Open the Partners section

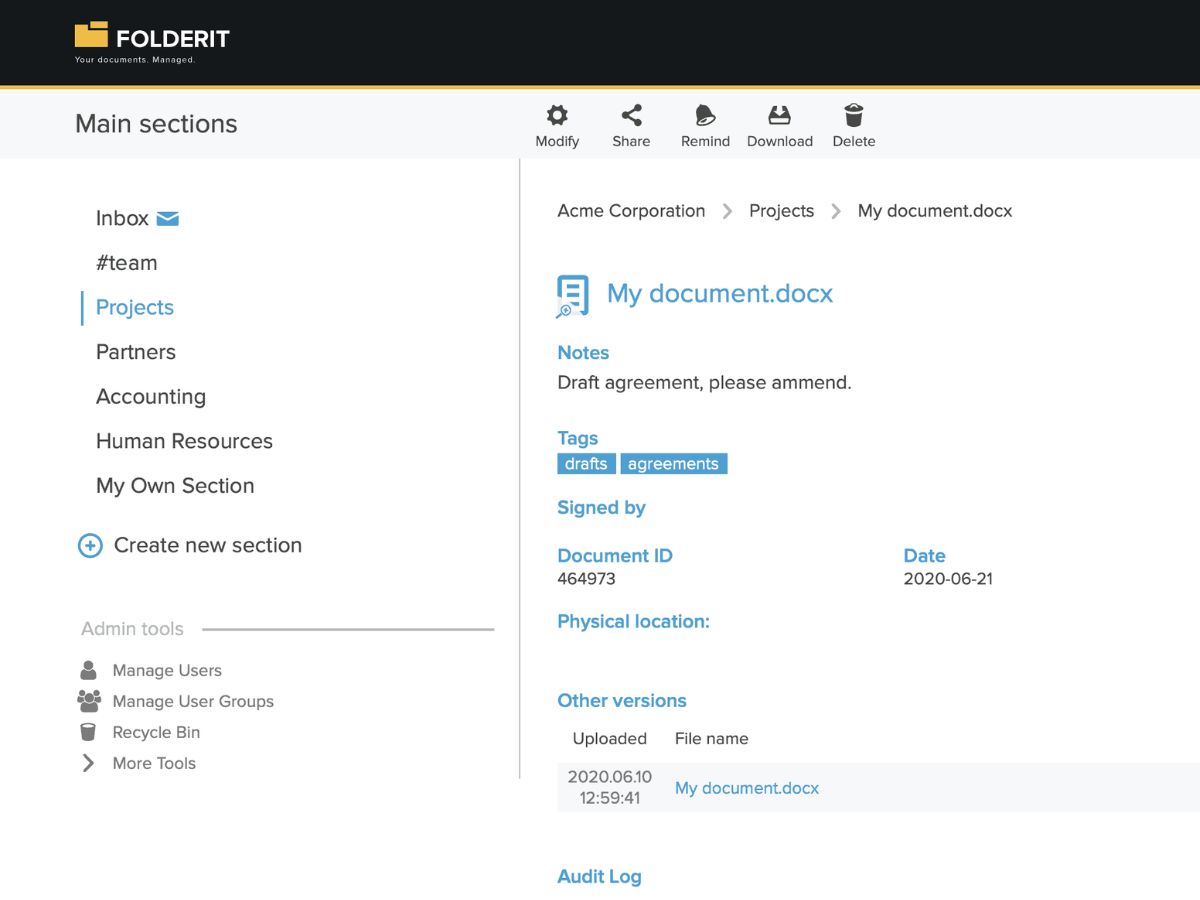click(x=136, y=352)
